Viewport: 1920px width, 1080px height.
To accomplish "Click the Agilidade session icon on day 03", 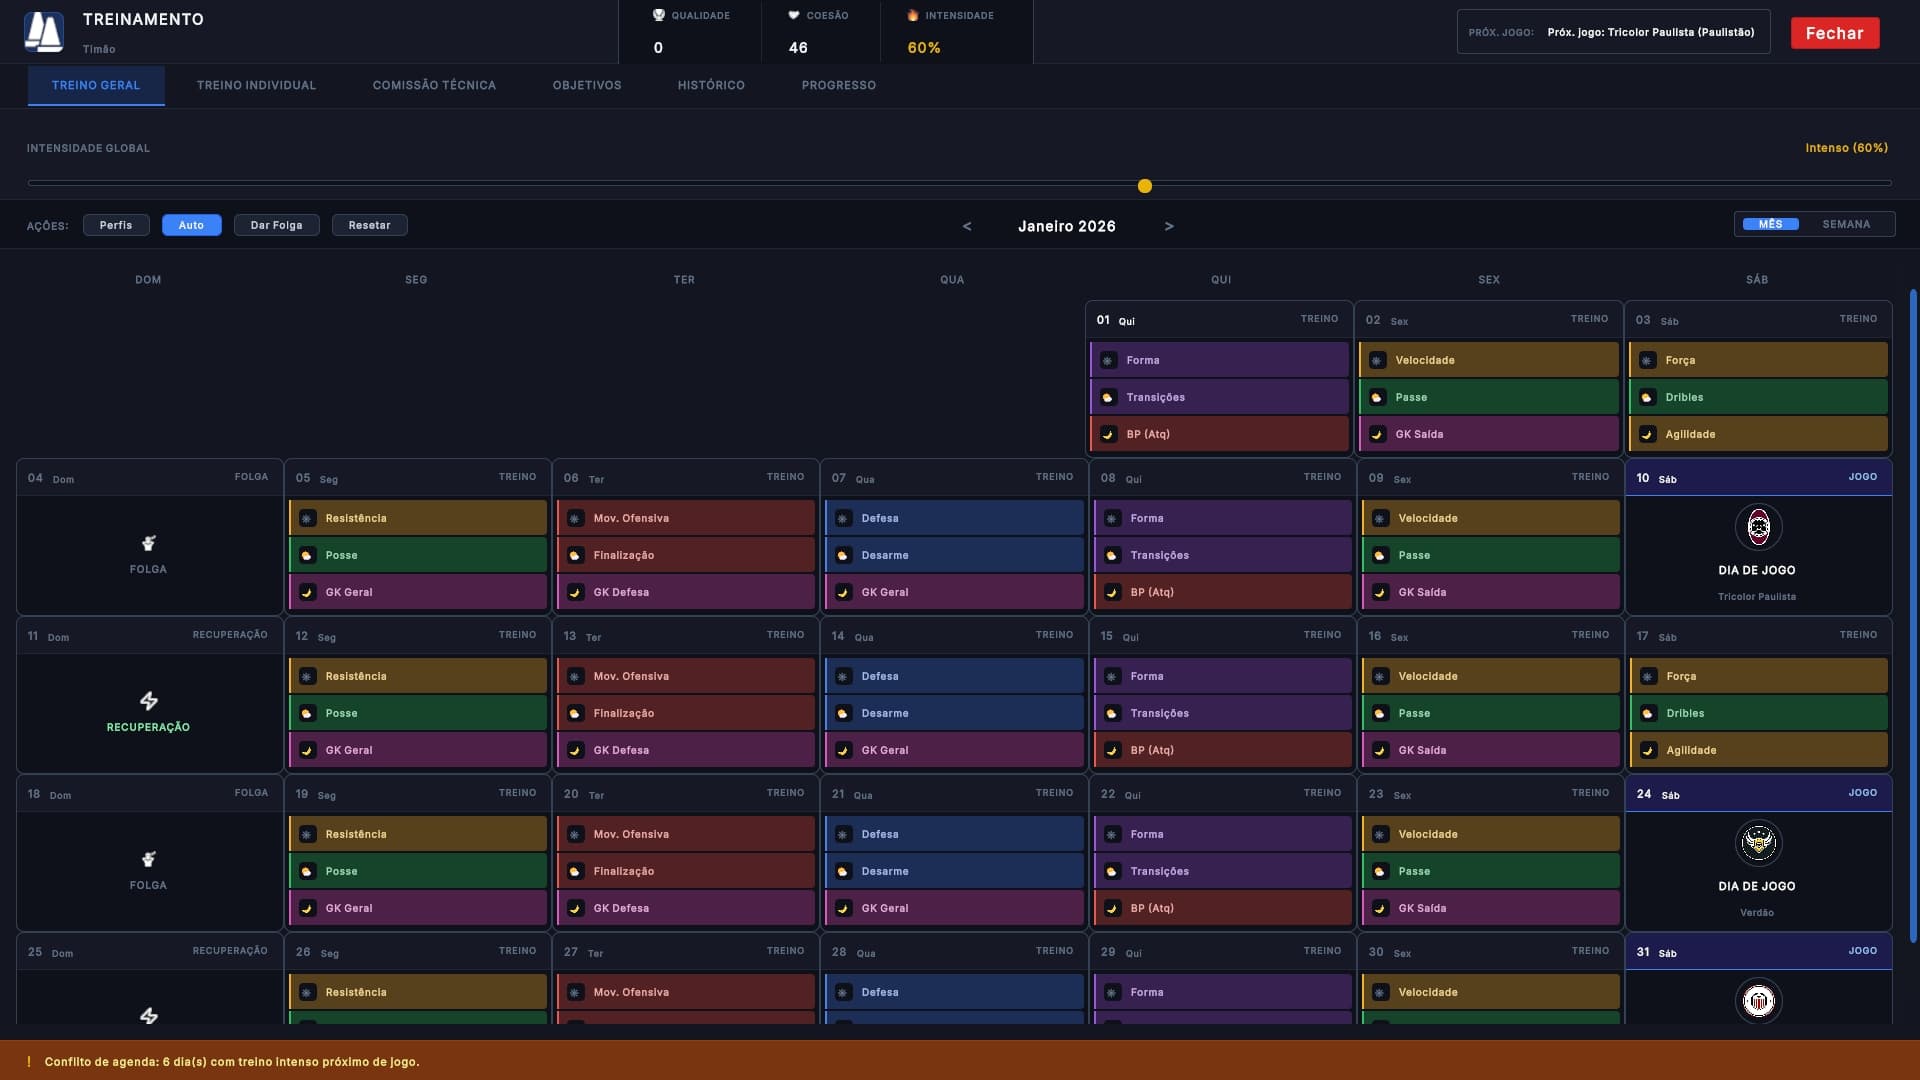I will [1647, 434].
